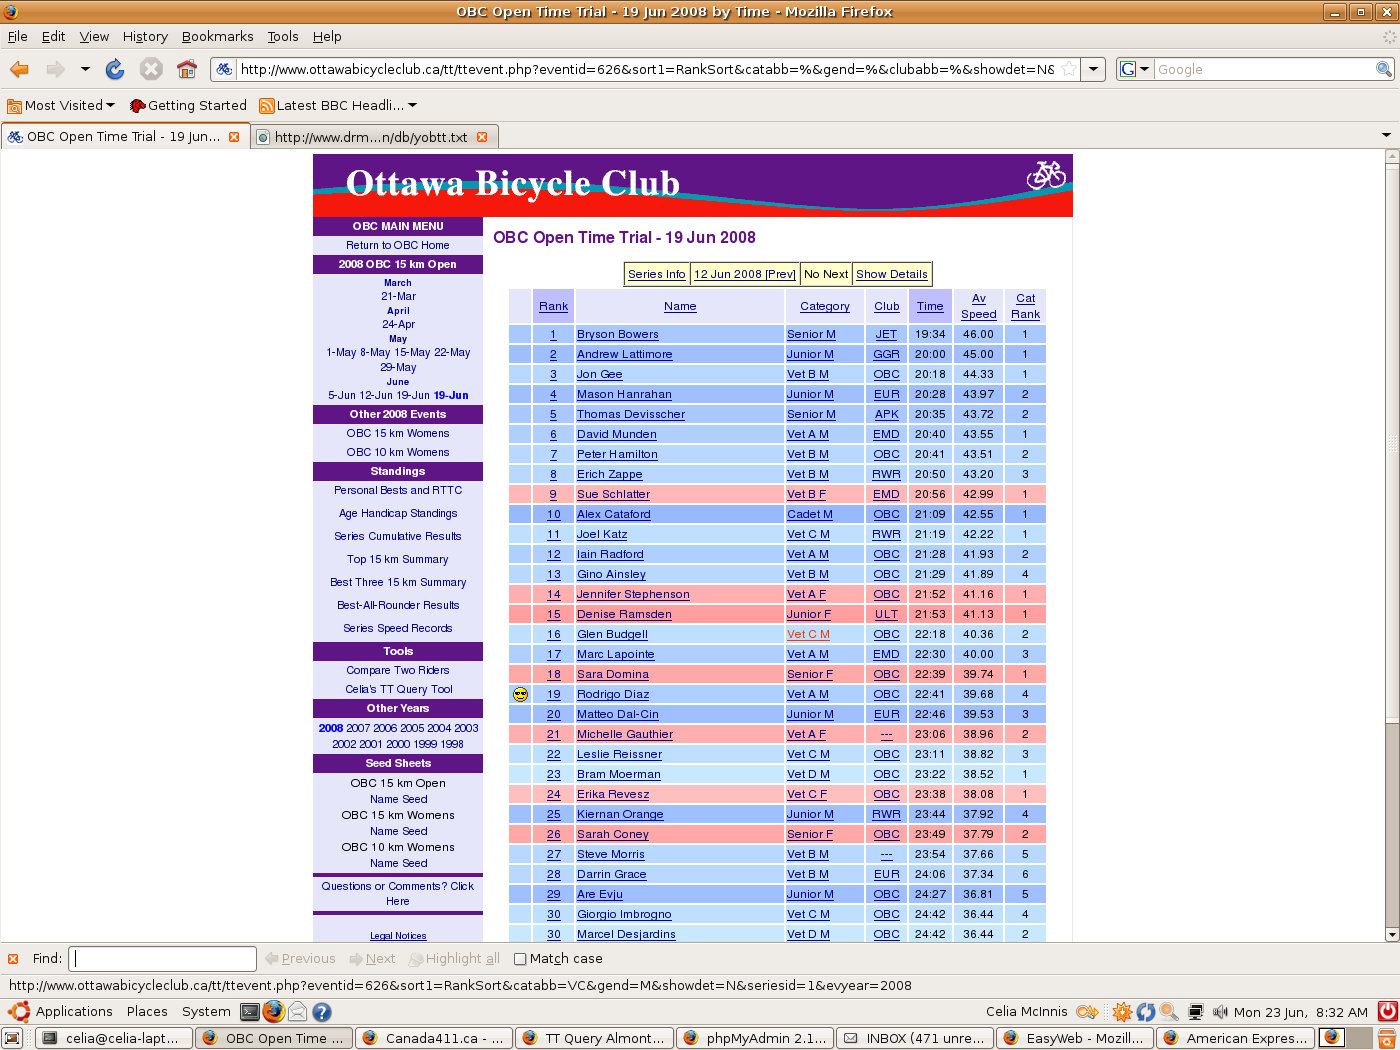Click the sunglasses smiley beside rank 19
The width and height of the screenshot is (1400, 1050).
tap(520, 694)
